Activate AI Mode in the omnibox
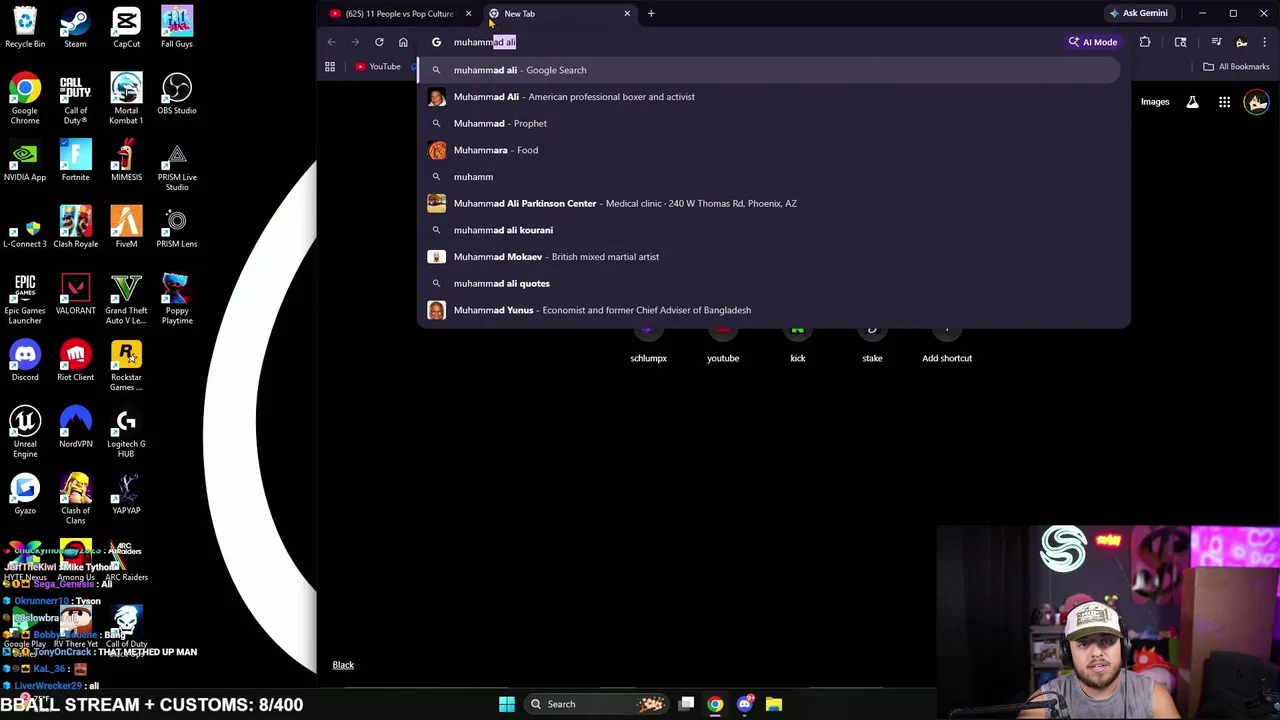This screenshot has height=720, width=1280. click(x=1092, y=42)
